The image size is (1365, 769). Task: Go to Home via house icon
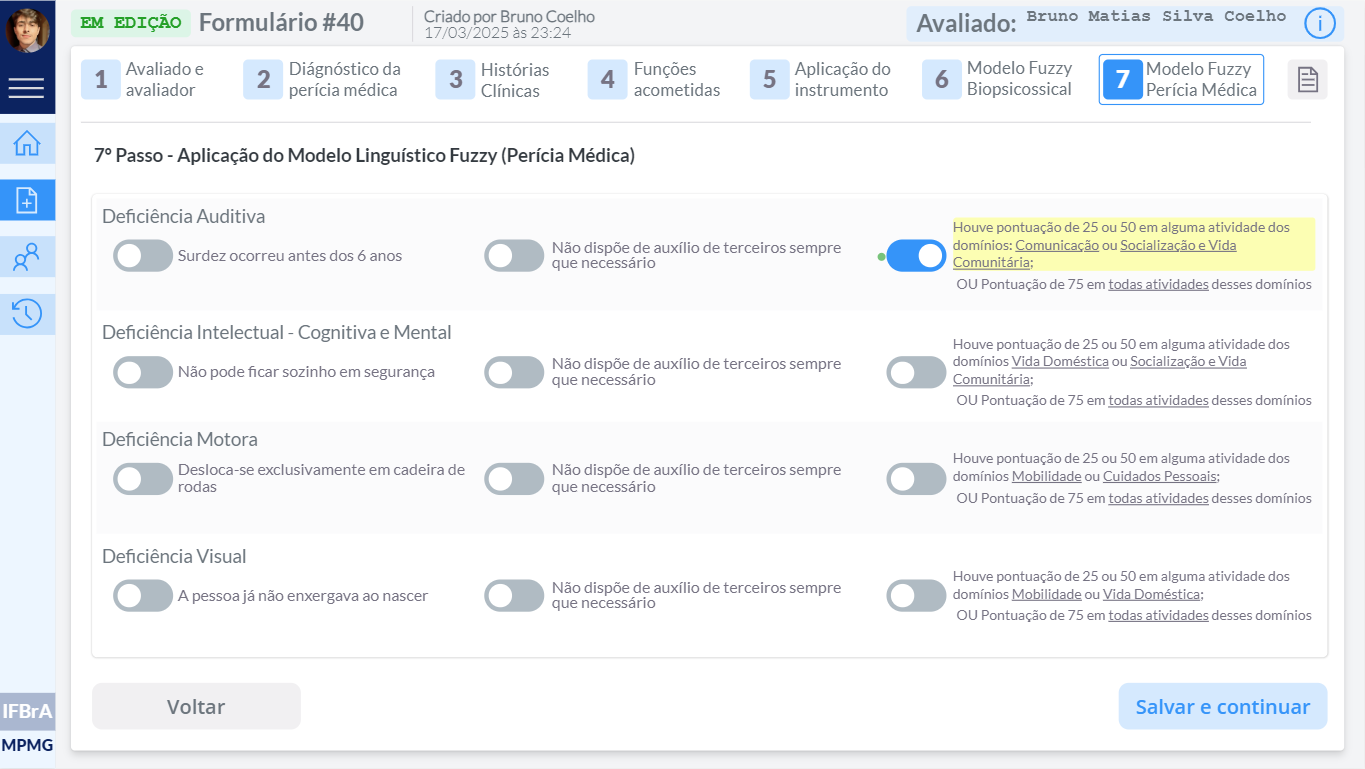(27, 144)
